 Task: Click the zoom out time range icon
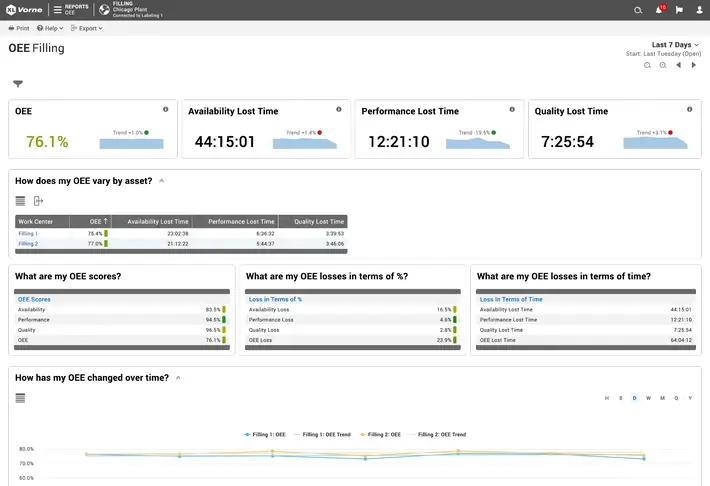pyautogui.click(x=648, y=65)
